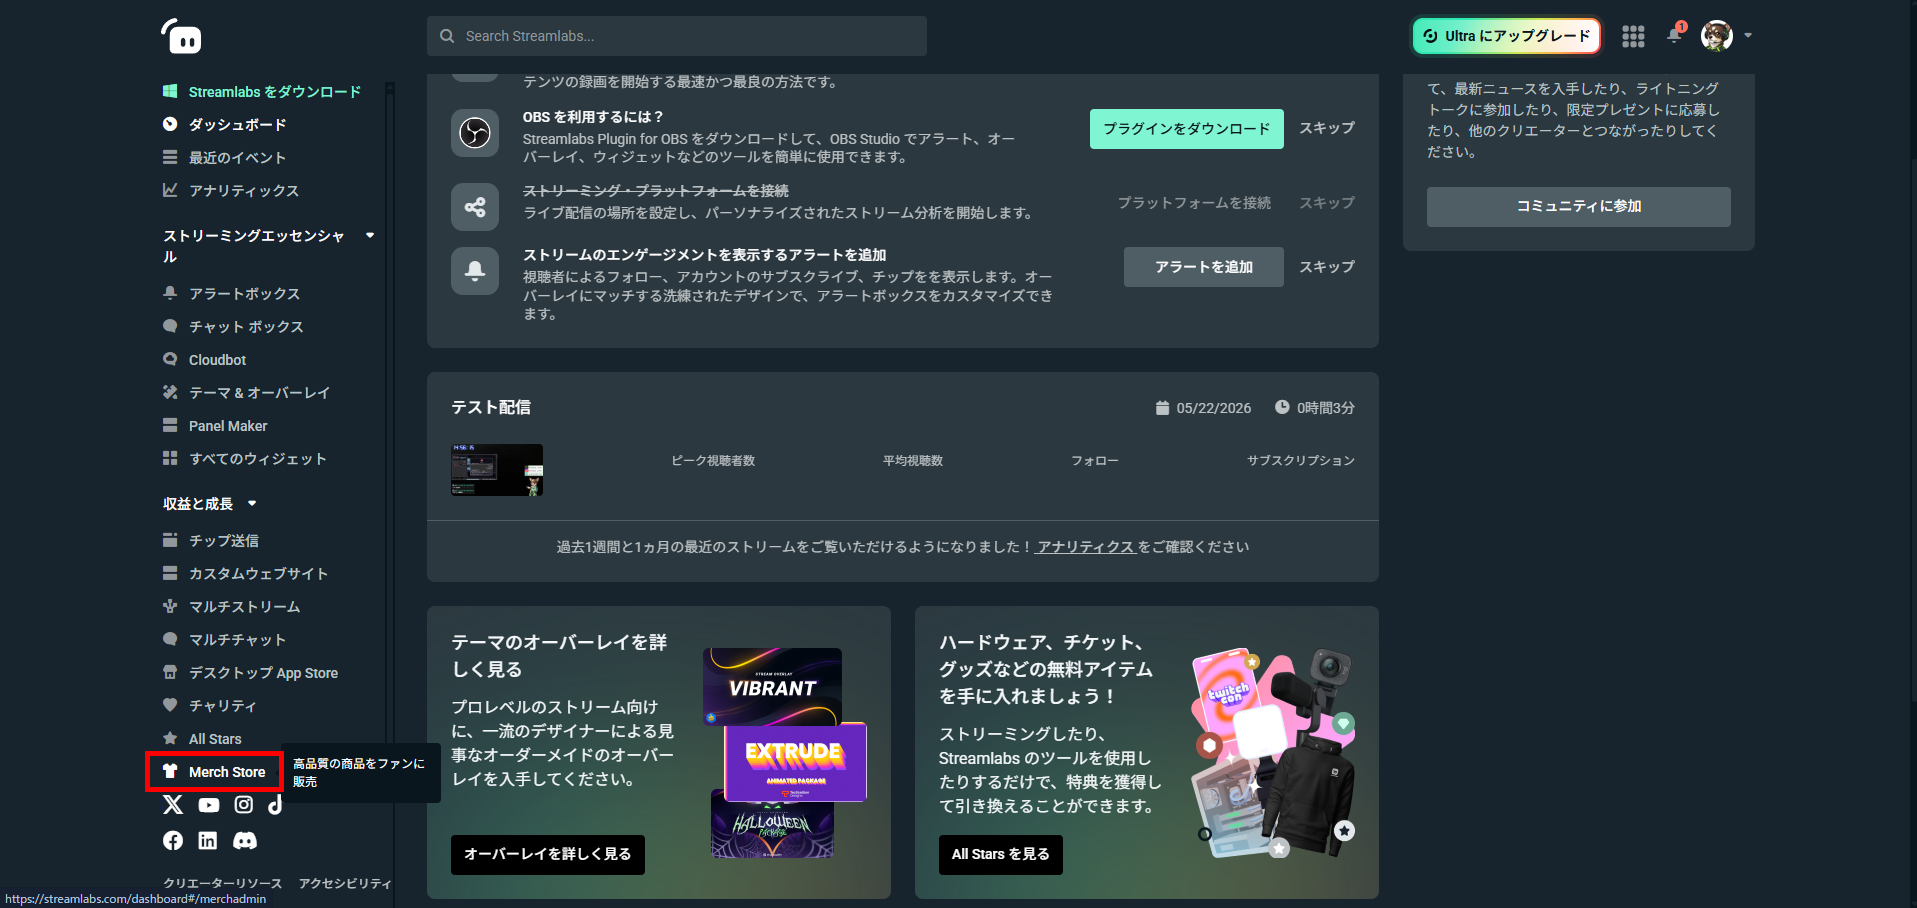Open the Discord social icon
This screenshot has height=908, width=1917.
tap(245, 841)
